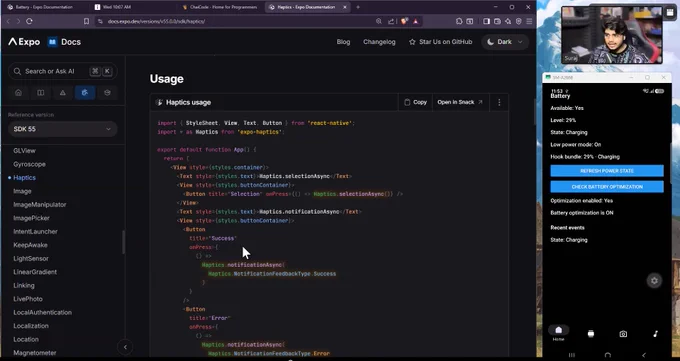The image size is (680, 361).
Task: Open ImageManipulator in the sidebar list
Action: [x=39, y=204]
